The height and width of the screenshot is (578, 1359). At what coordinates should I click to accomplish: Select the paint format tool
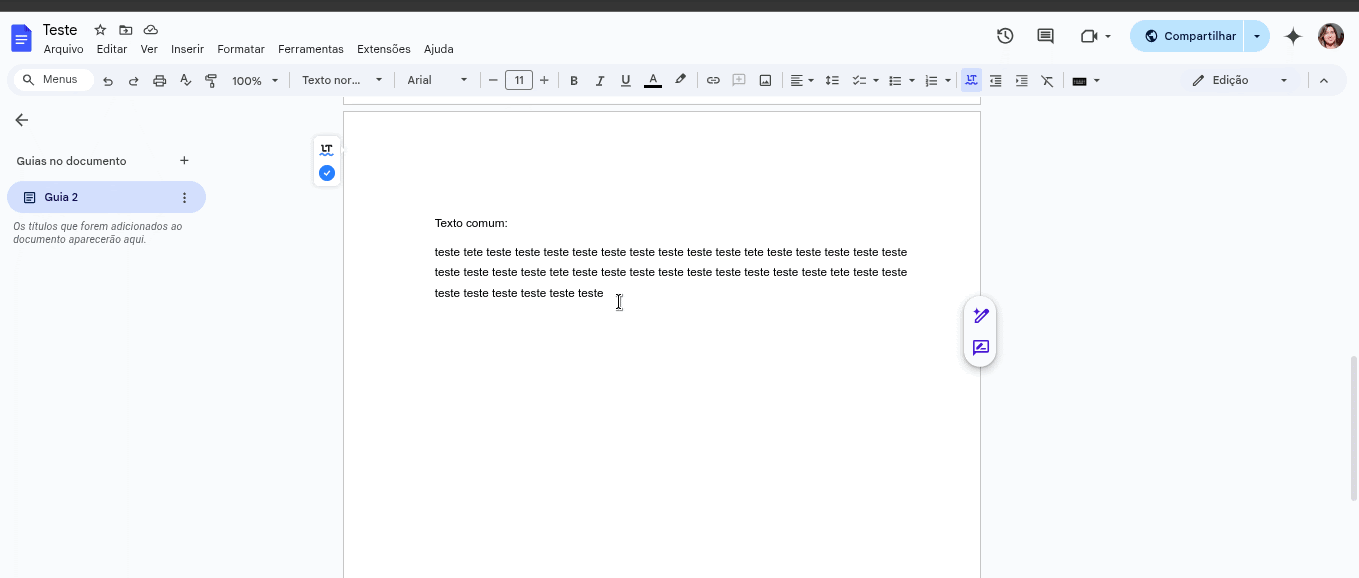(211, 80)
